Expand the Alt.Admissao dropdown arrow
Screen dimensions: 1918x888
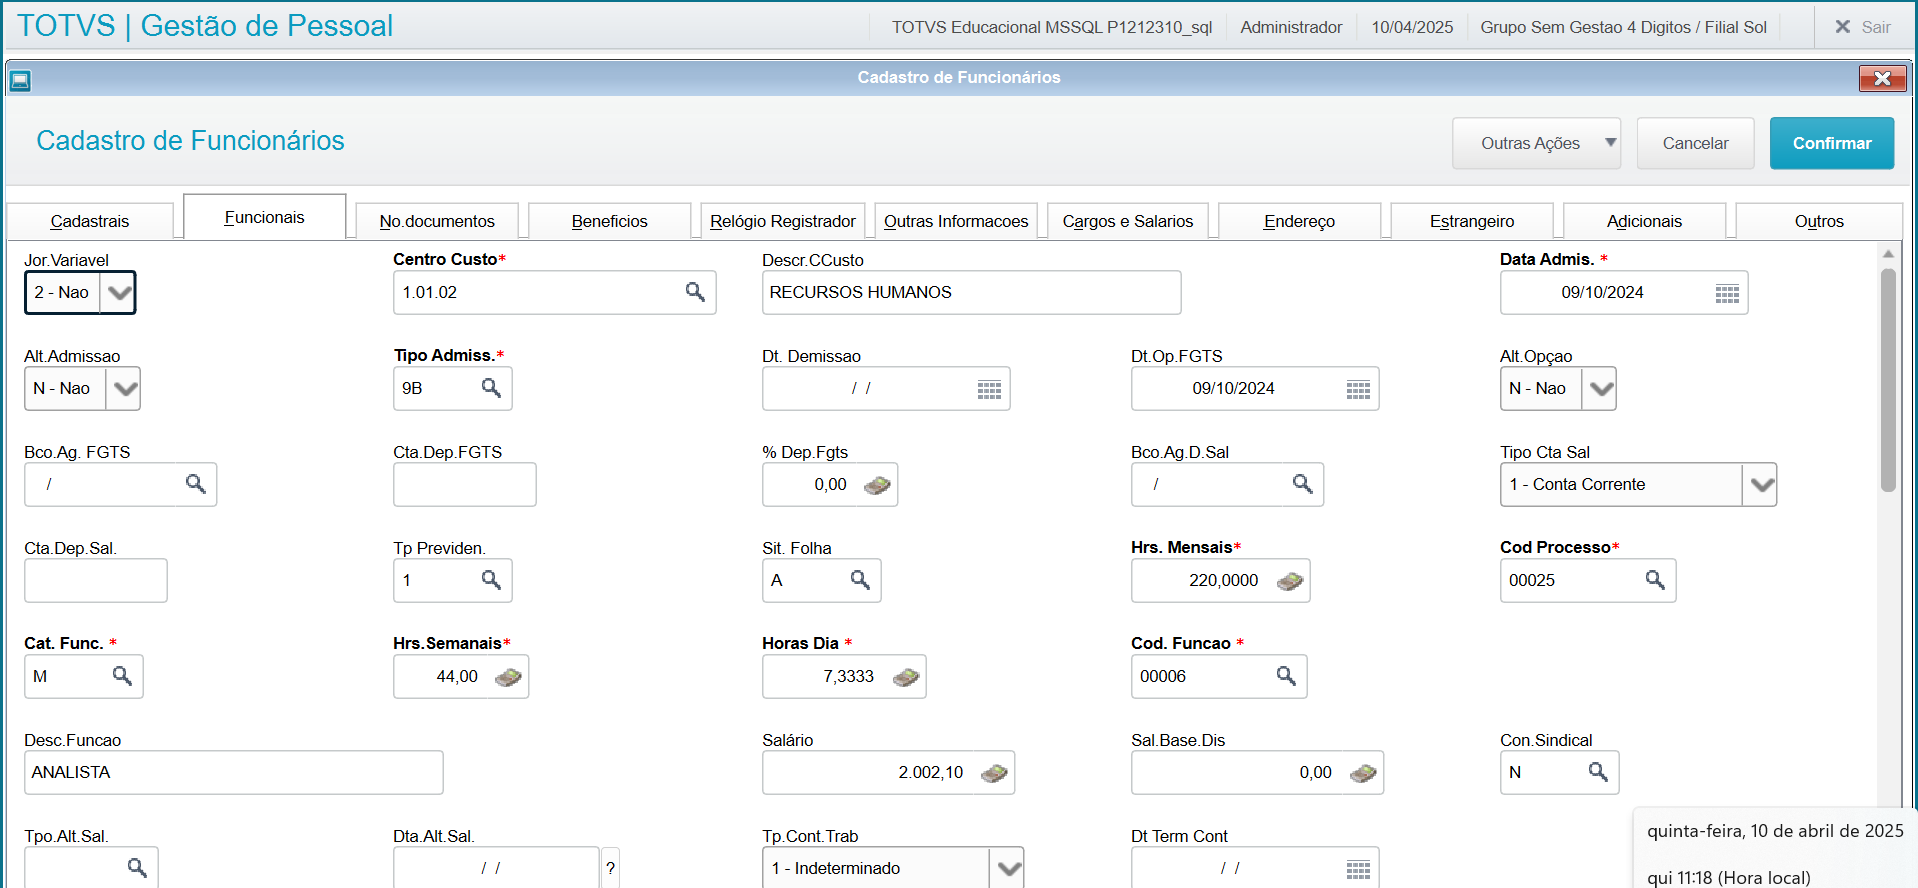point(124,389)
